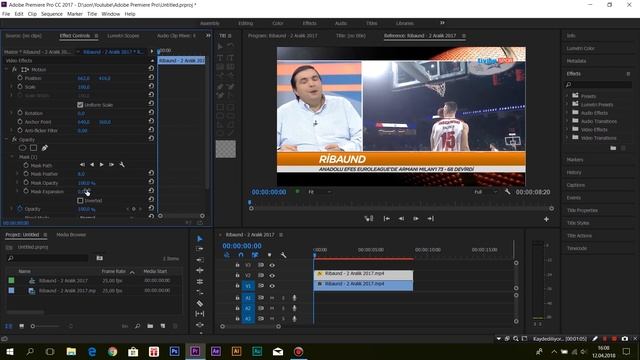Open Premiere Pro from the taskbar

point(195,351)
